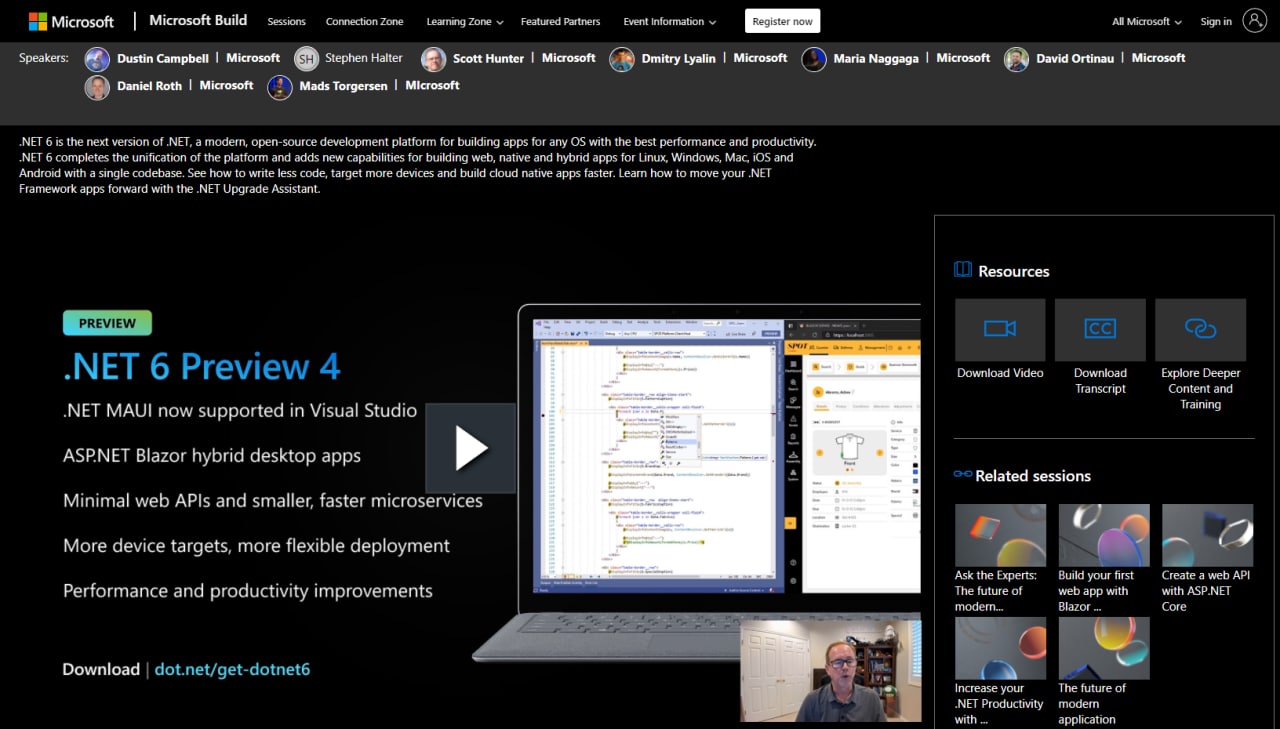Click Scott Hunter's avatar
This screenshot has width=1280, height=729.
click(434, 59)
